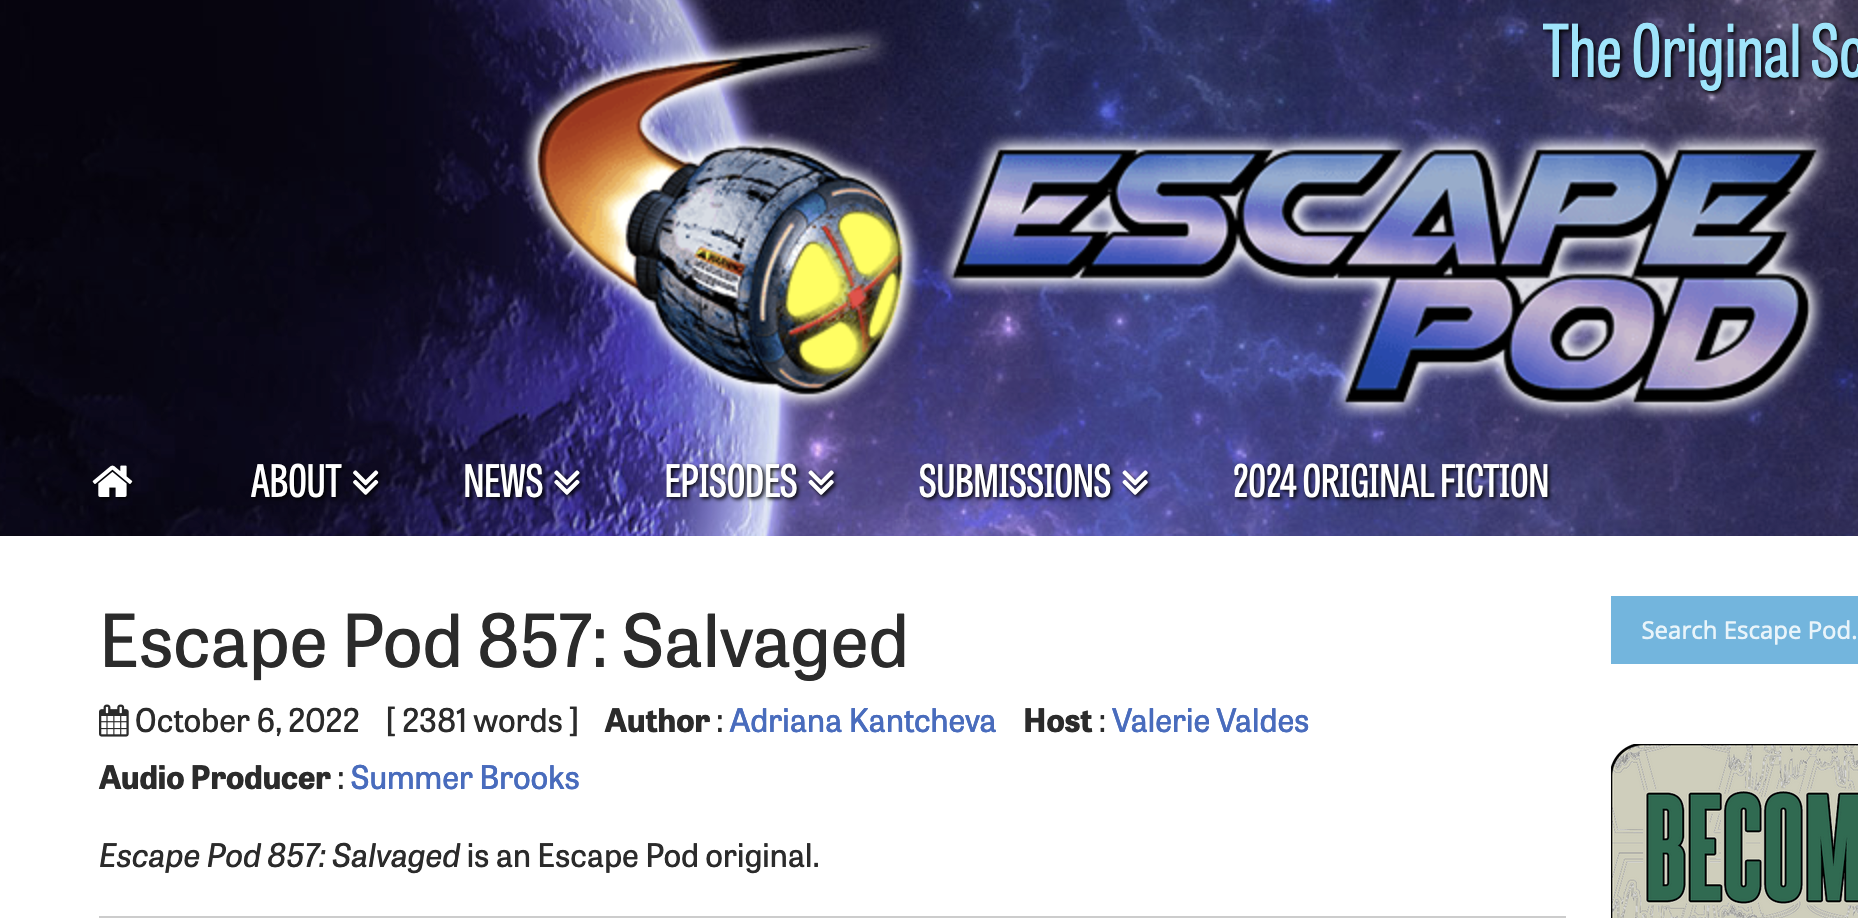Click The Original Sc tagline text

[1700, 53]
